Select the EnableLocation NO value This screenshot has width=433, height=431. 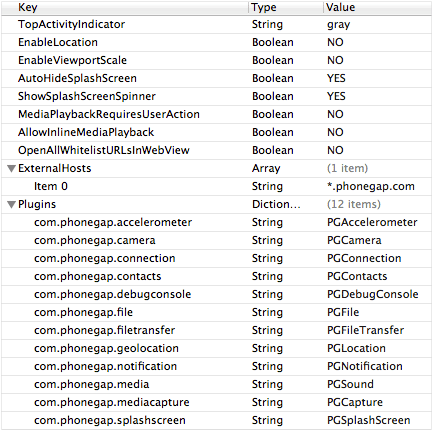[x=335, y=42]
